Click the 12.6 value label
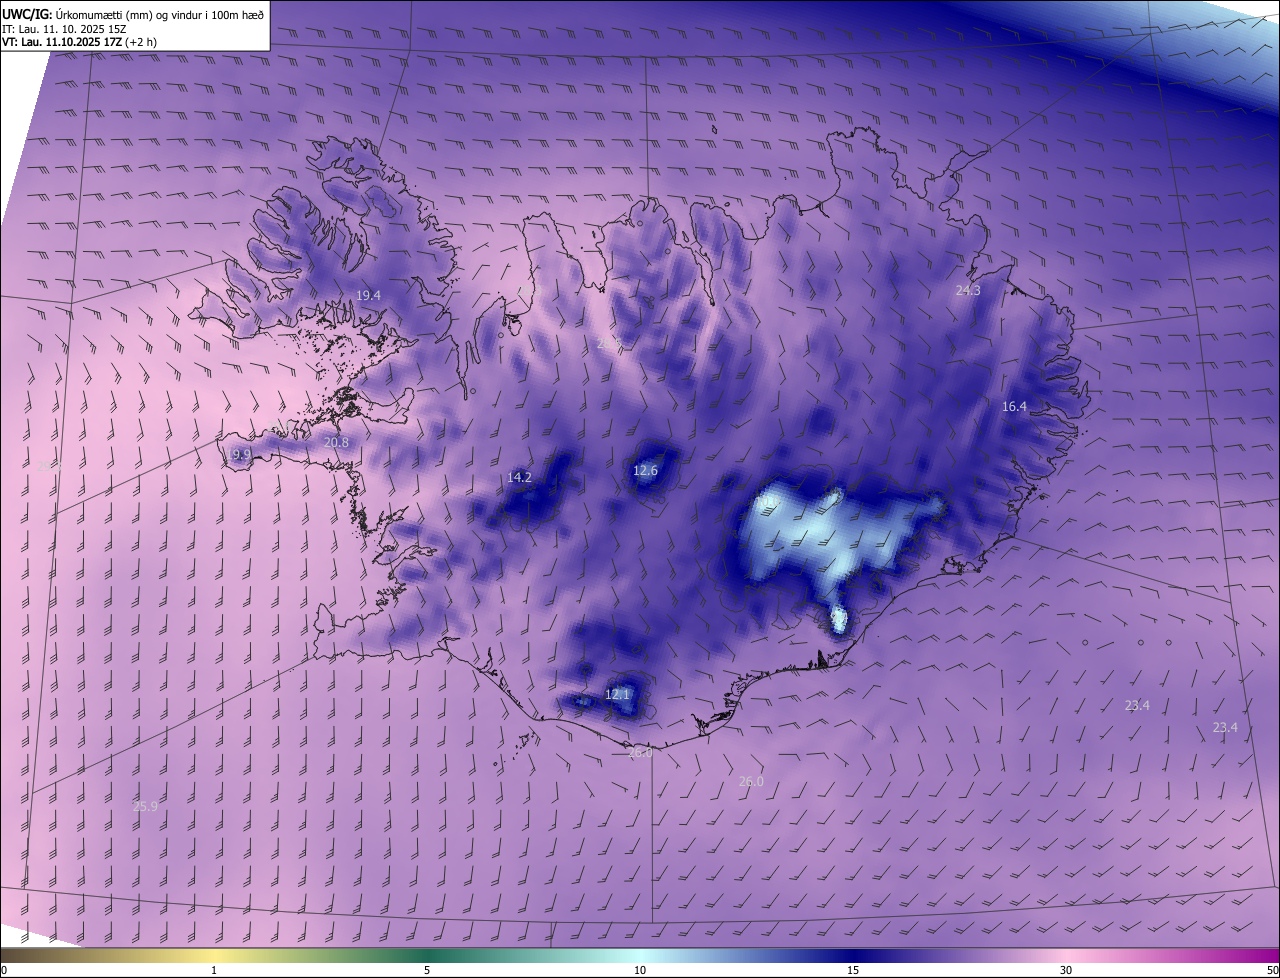 pyautogui.click(x=646, y=470)
